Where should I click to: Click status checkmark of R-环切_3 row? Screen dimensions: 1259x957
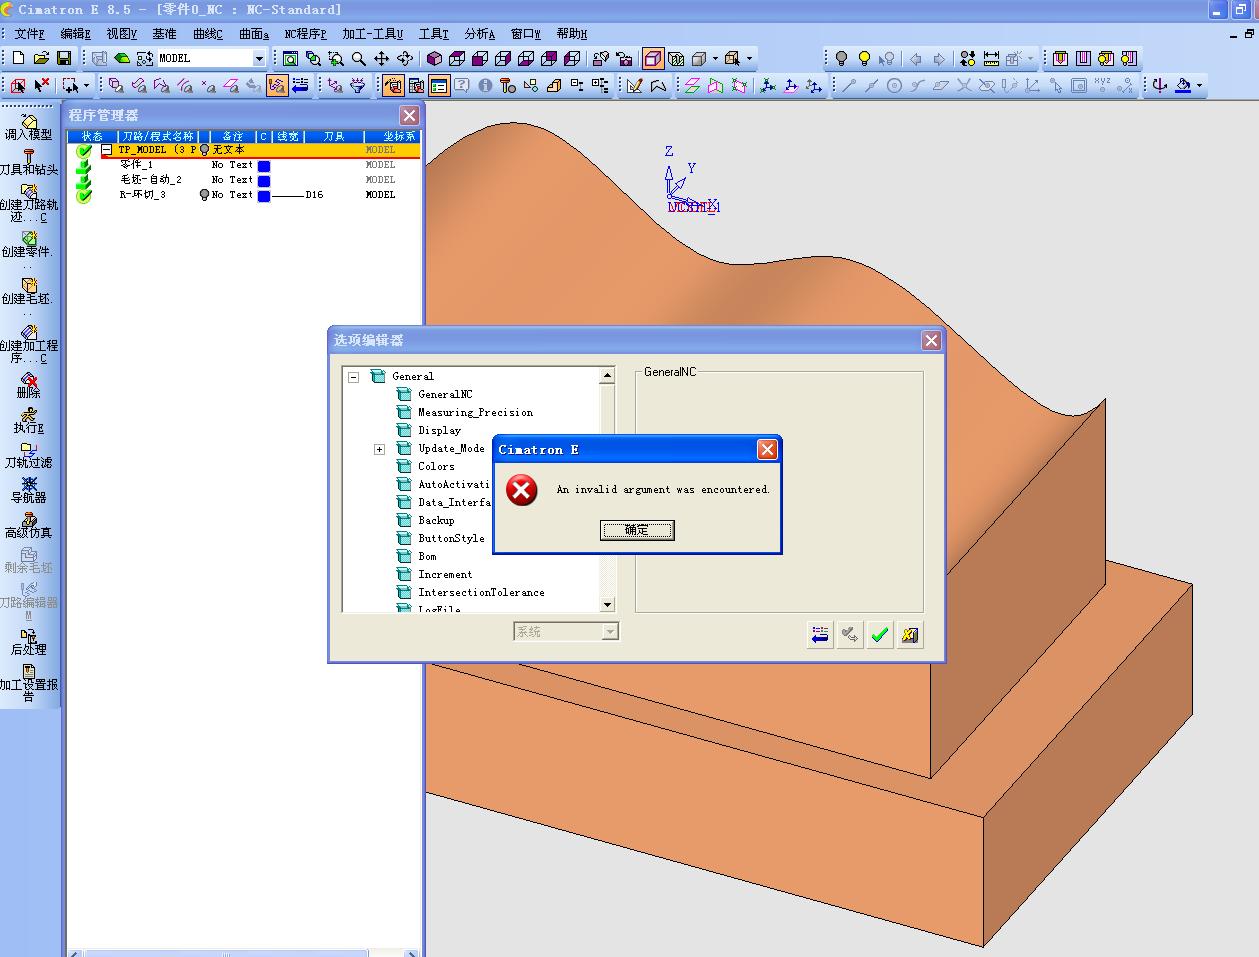click(84, 195)
